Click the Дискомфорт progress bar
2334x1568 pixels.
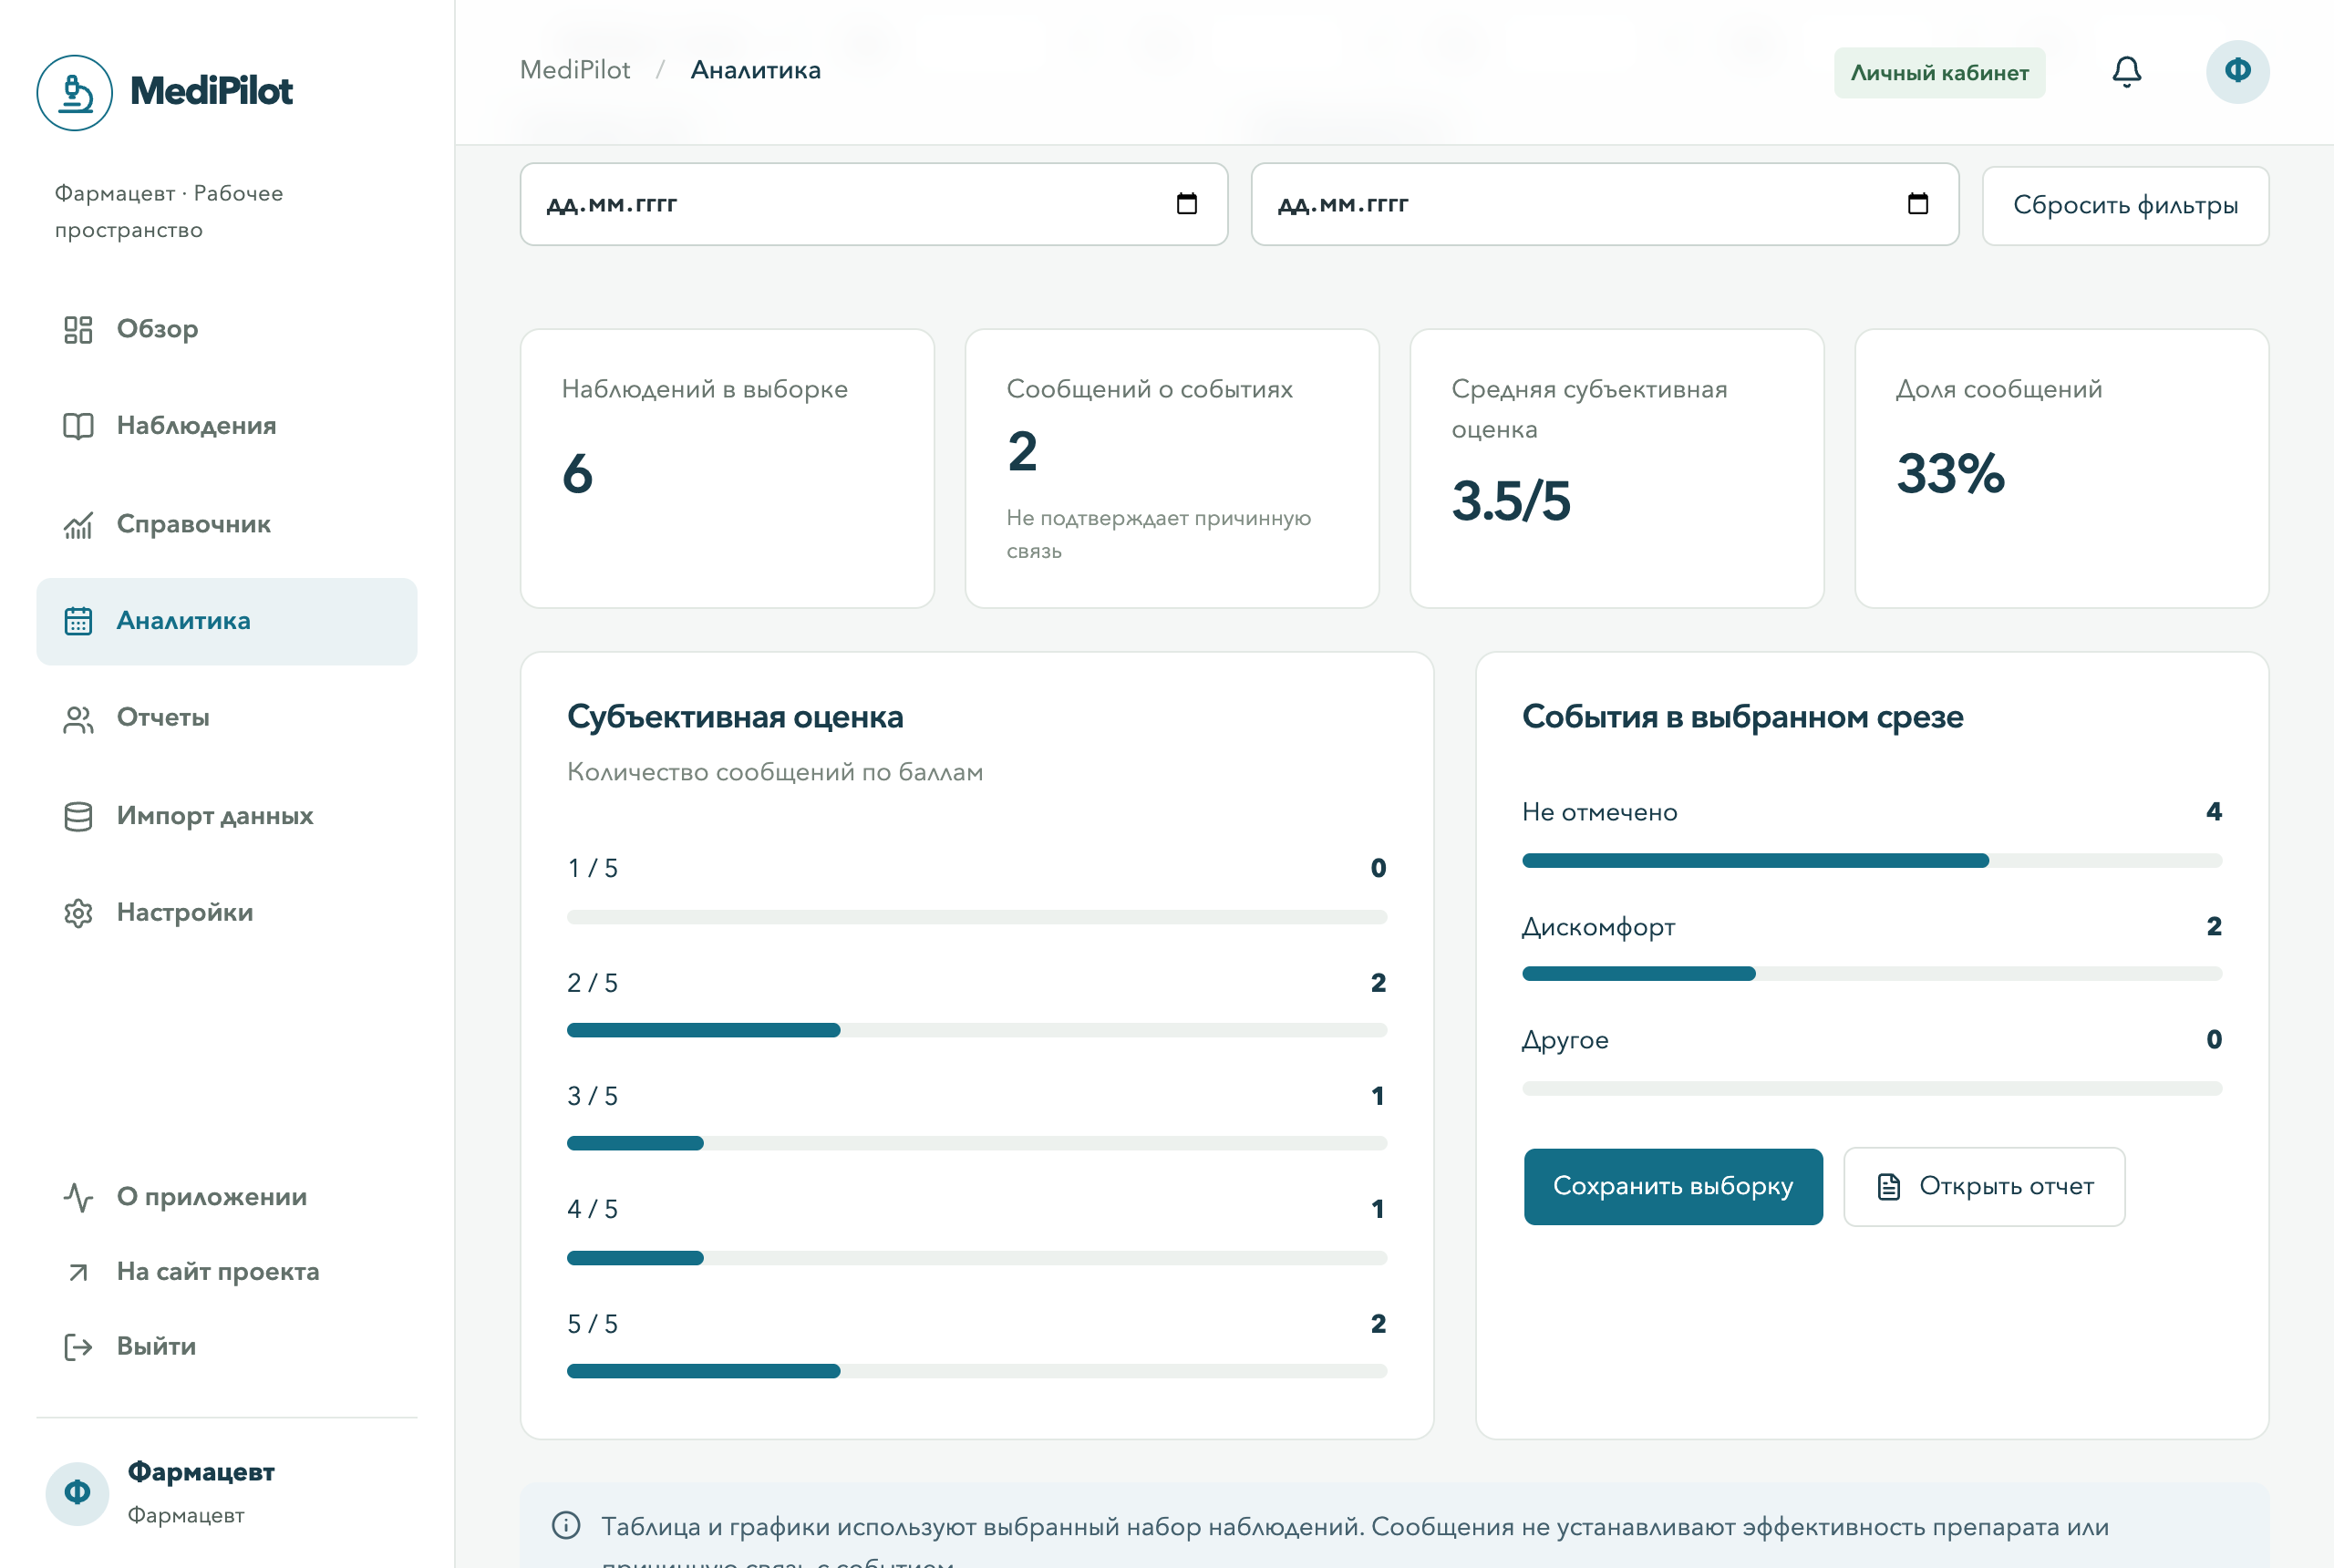tap(1871, 974)
